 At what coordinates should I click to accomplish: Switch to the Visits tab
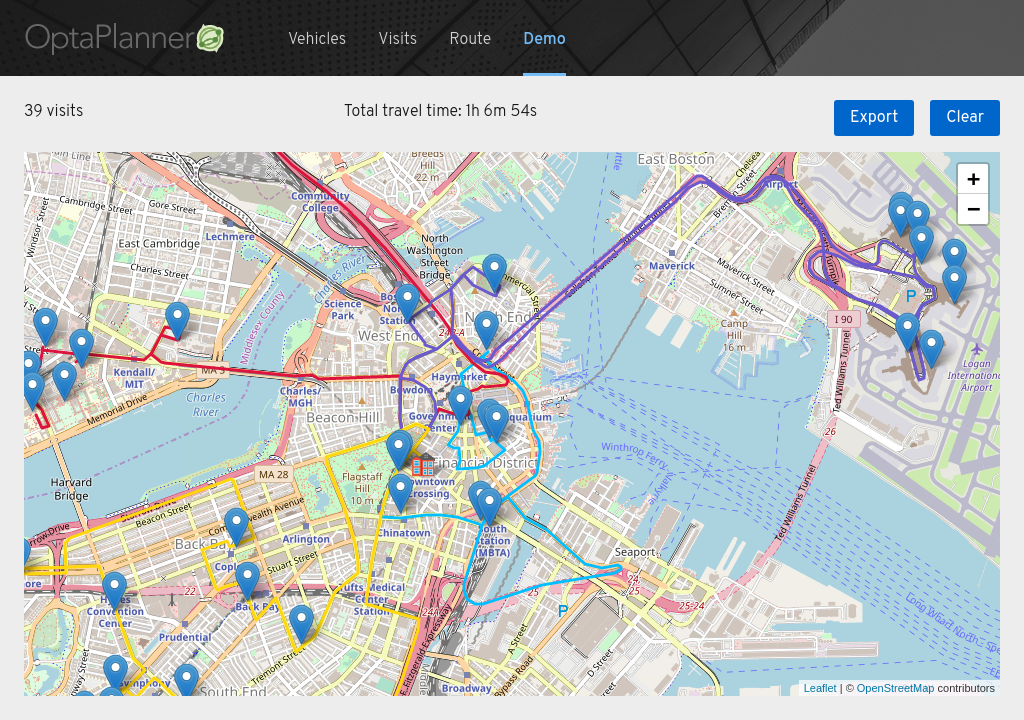[x=397, y=39]
